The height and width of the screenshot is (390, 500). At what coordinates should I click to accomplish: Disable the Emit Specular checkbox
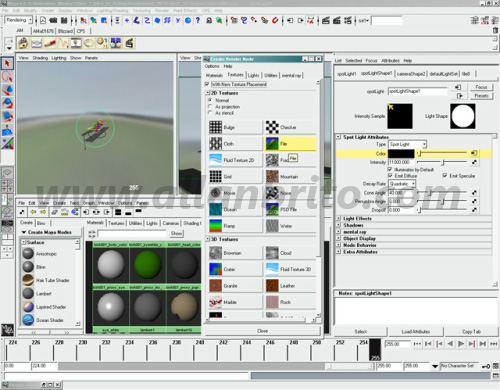click(445, 176)
